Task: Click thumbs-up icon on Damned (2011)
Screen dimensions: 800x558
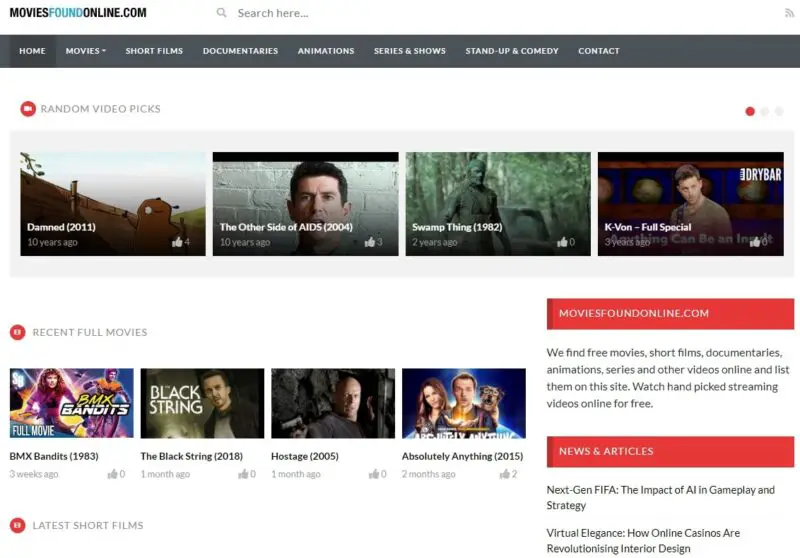Action: [177, 242]
